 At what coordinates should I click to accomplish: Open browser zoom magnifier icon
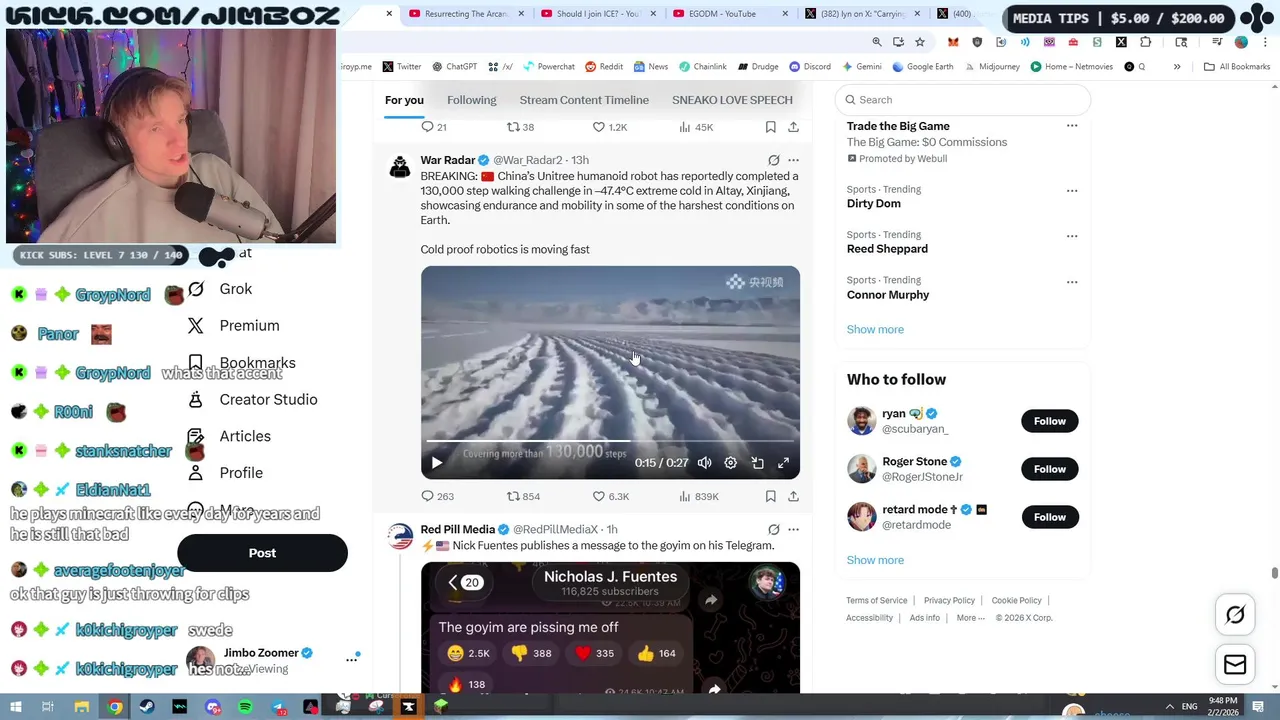pos(877,42)
